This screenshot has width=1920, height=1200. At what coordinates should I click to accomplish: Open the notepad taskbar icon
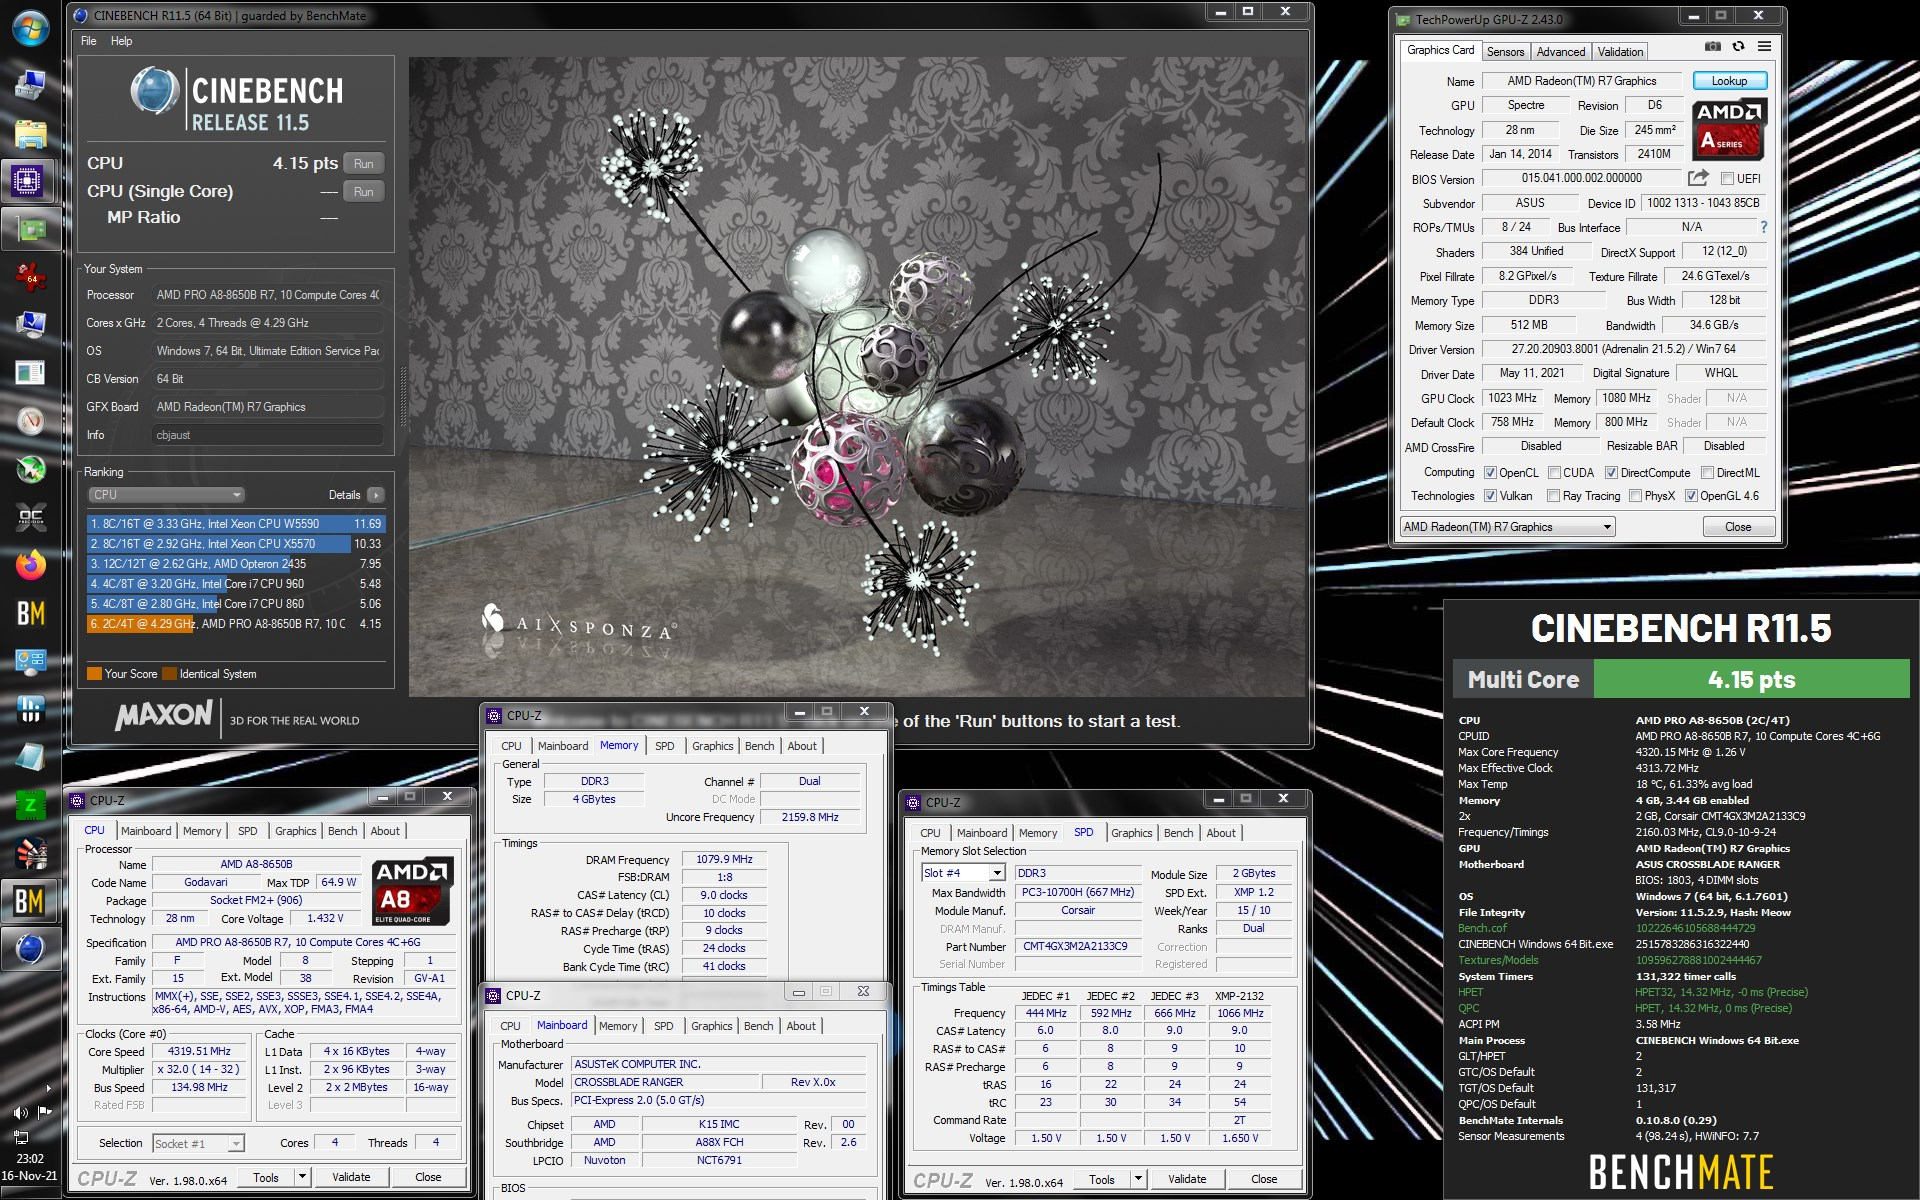pos(30,757)
